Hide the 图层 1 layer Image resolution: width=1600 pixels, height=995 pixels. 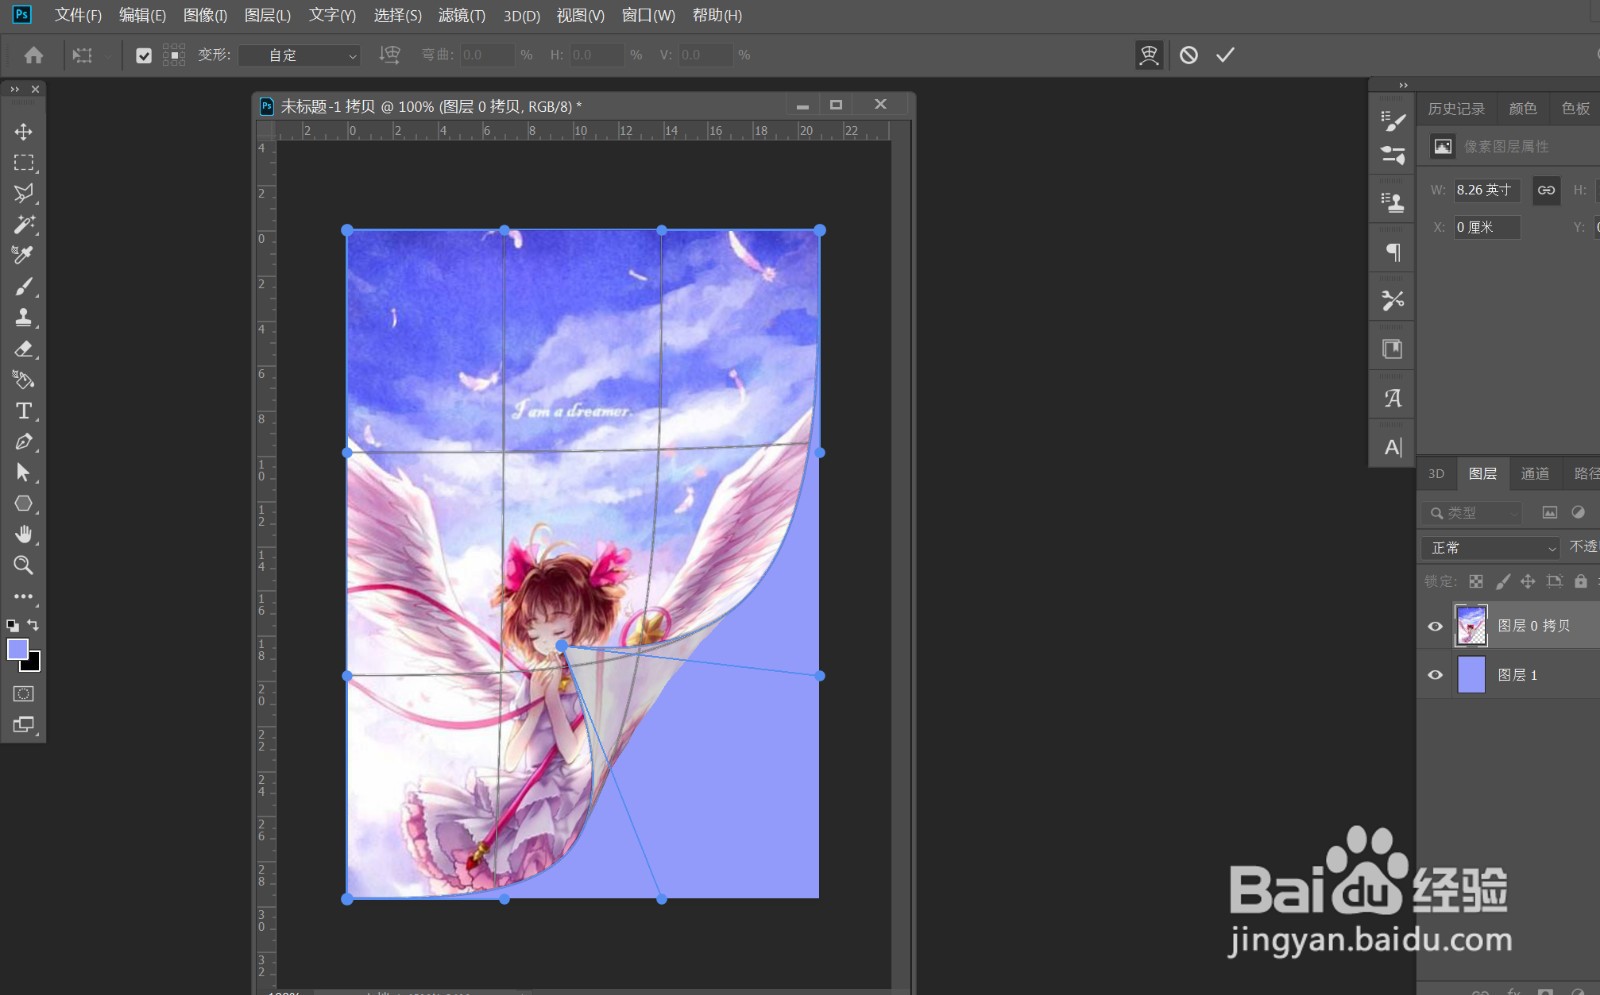[x=1435, y=675]
